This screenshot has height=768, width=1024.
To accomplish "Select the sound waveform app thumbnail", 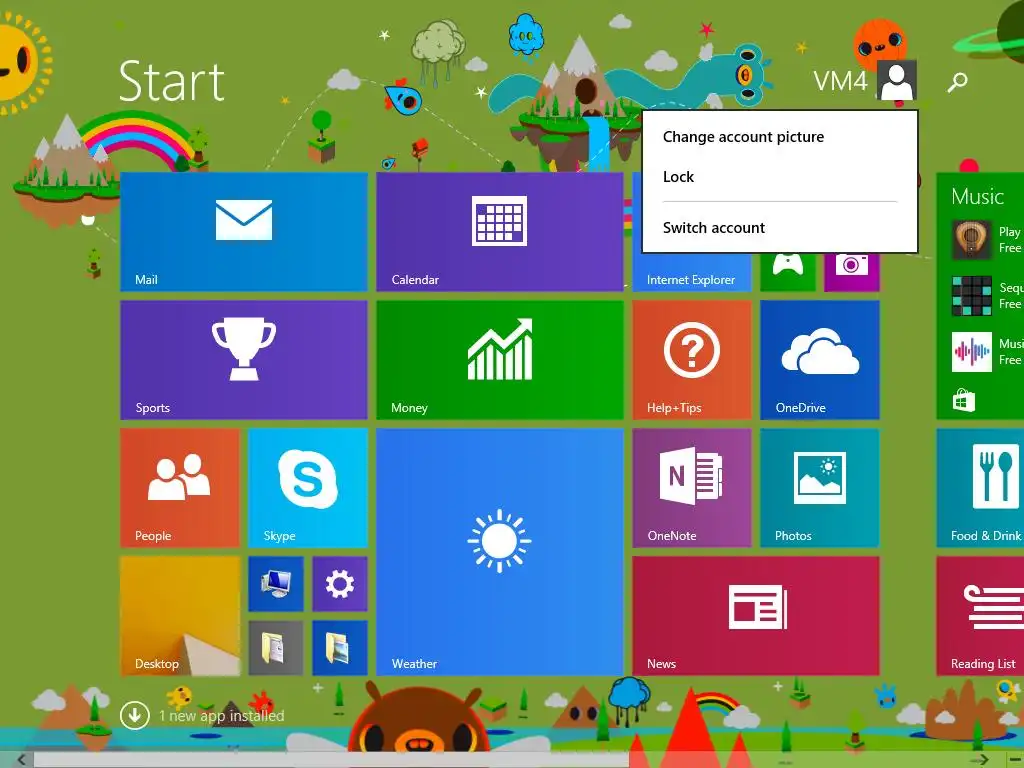I will [x=972, y=351].
